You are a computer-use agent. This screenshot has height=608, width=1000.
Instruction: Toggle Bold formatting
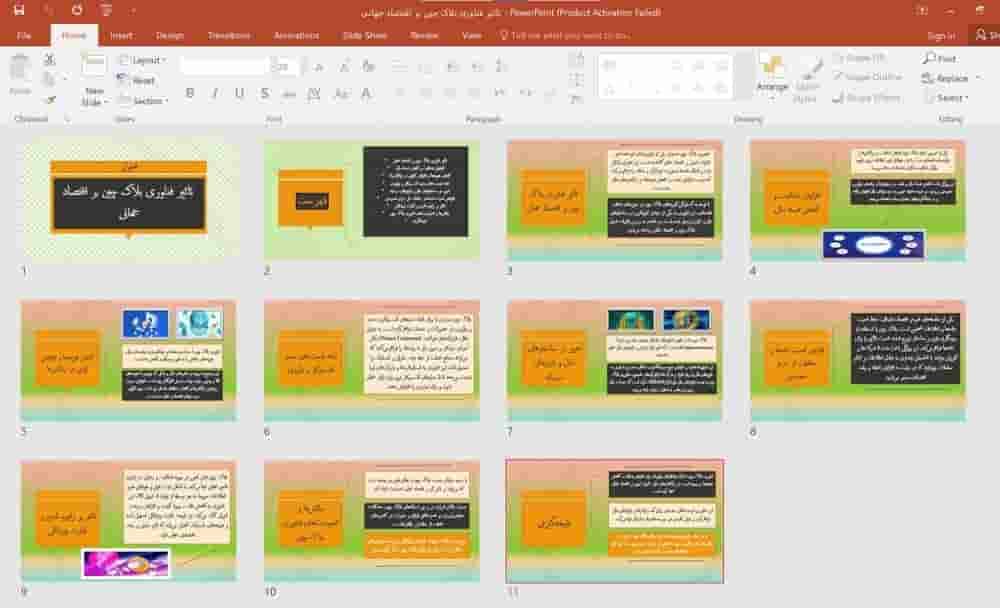tap(189, 94)
